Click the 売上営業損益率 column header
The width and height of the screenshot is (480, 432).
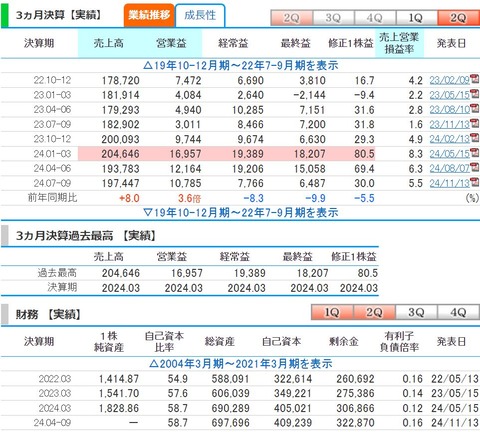[399, 43]
